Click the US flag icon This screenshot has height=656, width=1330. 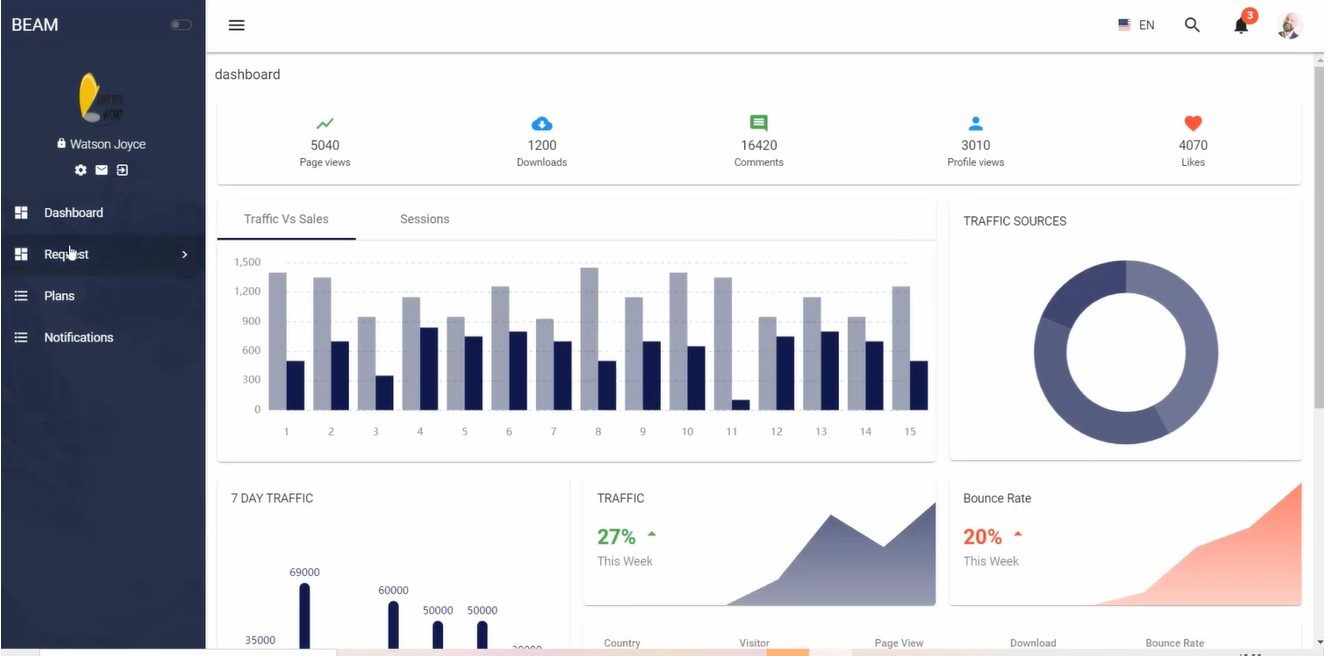[1124, 25]
